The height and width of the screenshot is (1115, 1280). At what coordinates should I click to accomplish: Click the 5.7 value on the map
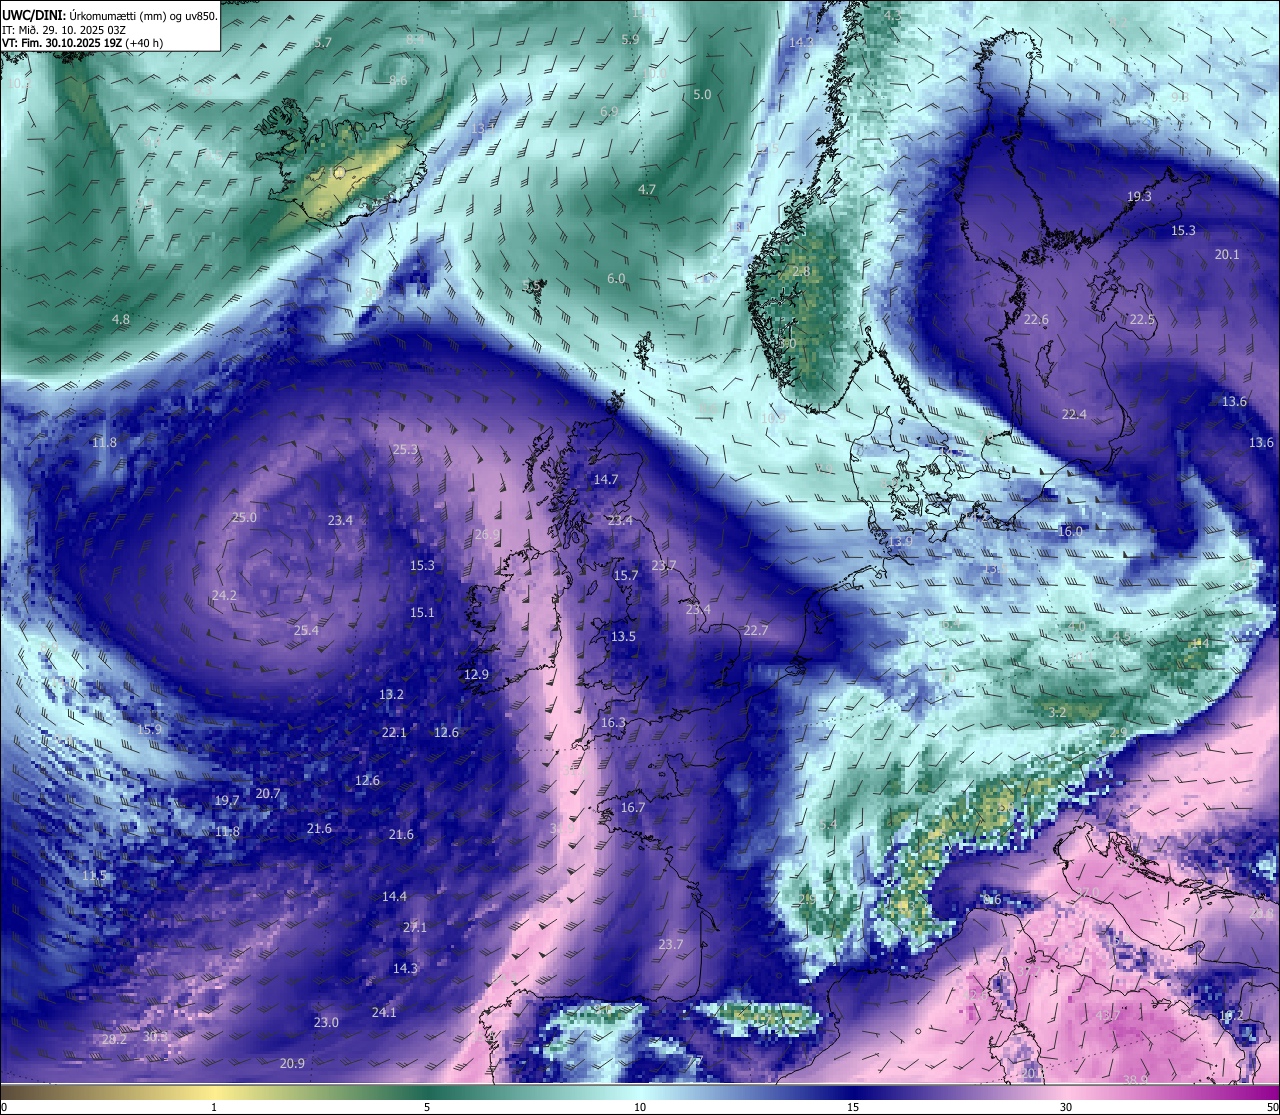[323, 43]
